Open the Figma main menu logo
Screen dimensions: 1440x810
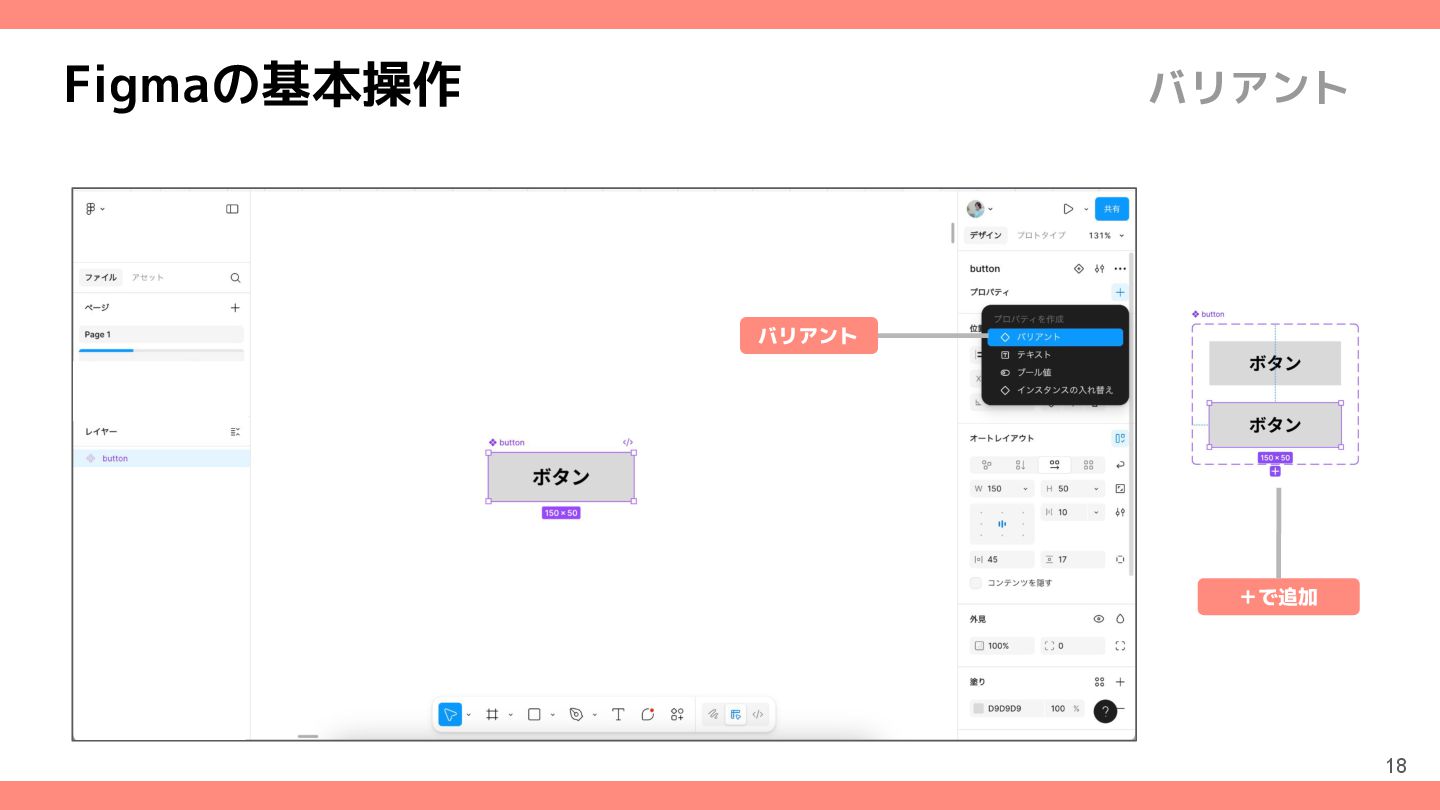tap(91, 209)
